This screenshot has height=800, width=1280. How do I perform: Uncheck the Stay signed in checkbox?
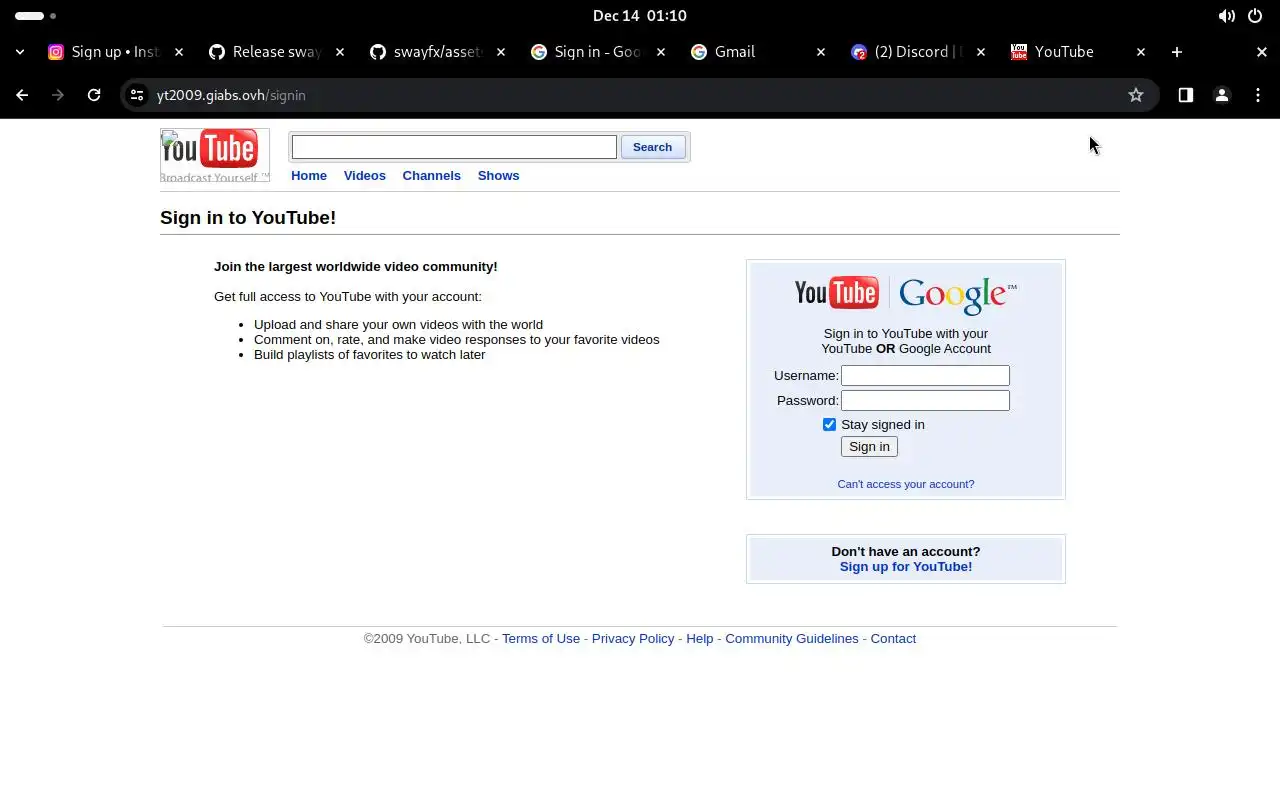pos(829,425)
